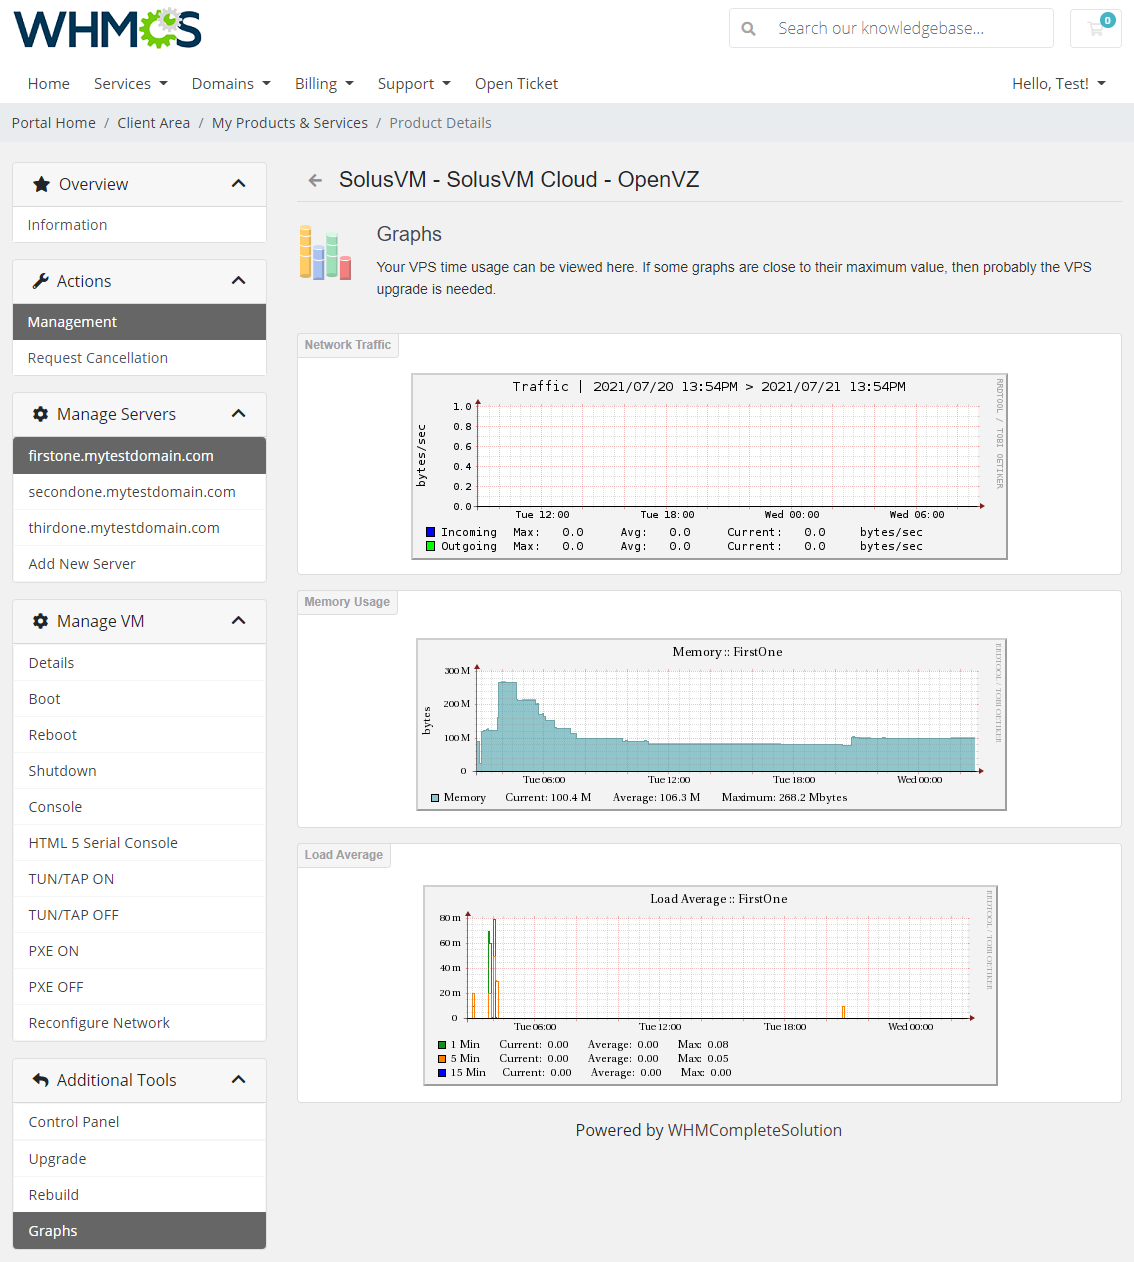Screen dimensions: 1134x1262
Task: Click the Load Average graph image
Action: [x=710, y=985]
